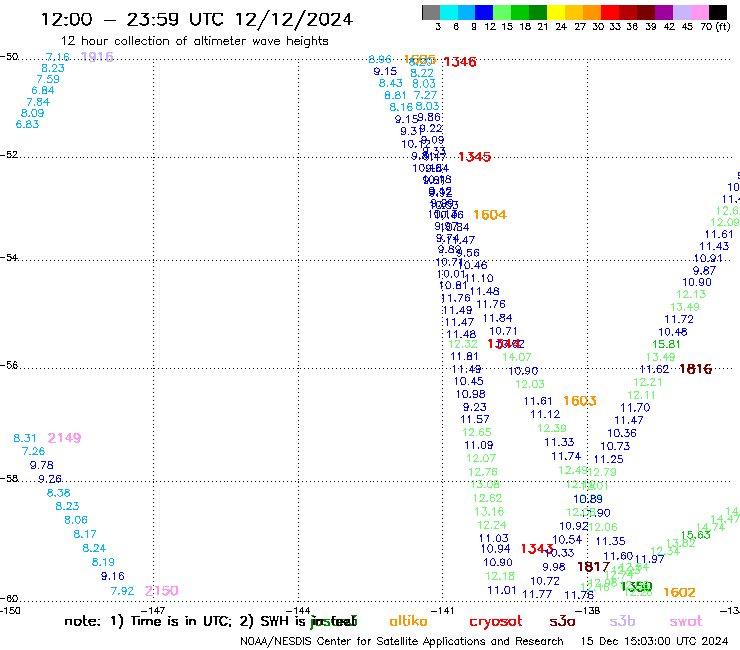Click the dark red label '1817'
This screenshot has height=650, width=740.
594,566
